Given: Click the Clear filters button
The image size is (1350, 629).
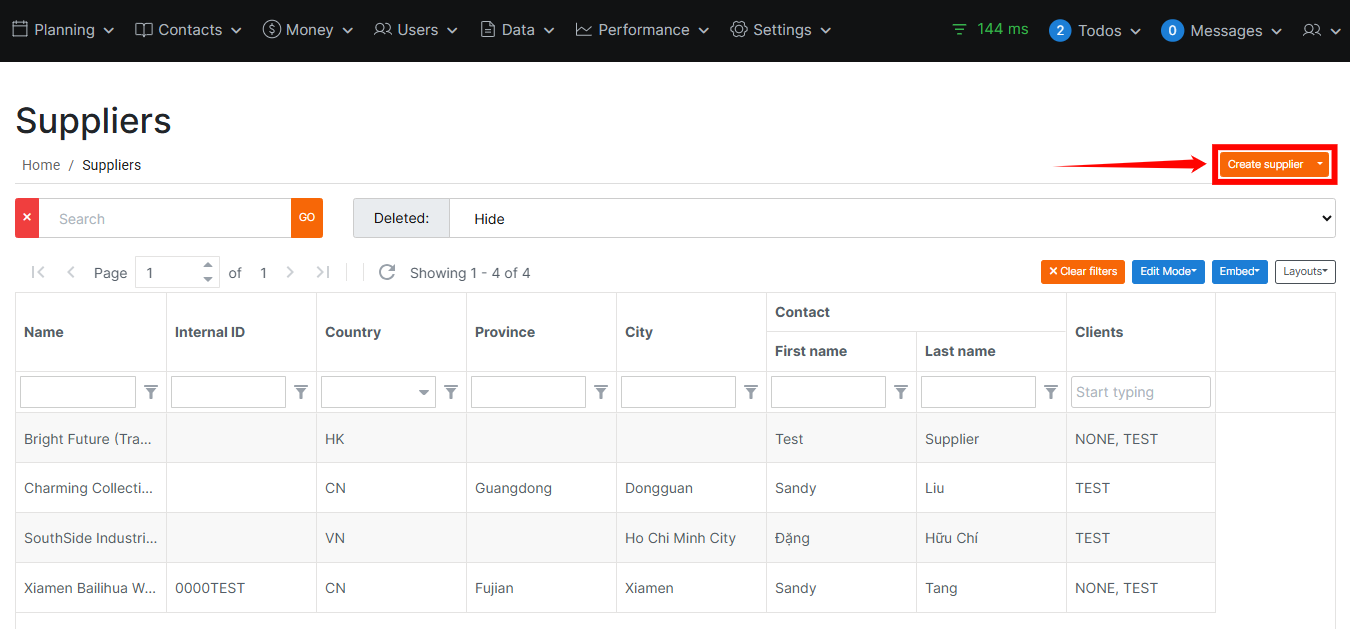Looking at the screenshot, I should (1083, 272).
